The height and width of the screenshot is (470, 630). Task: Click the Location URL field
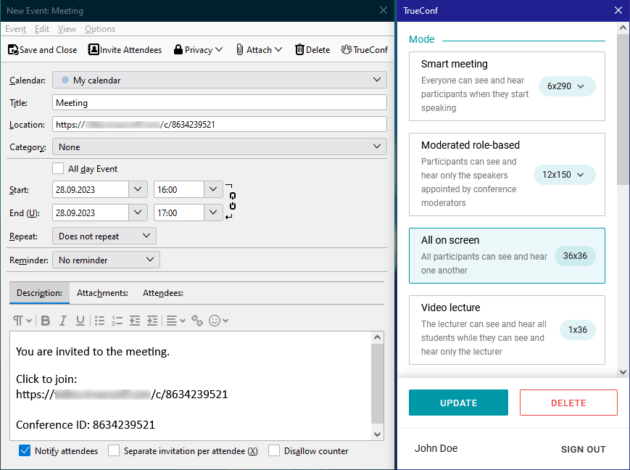click(219, 125)
